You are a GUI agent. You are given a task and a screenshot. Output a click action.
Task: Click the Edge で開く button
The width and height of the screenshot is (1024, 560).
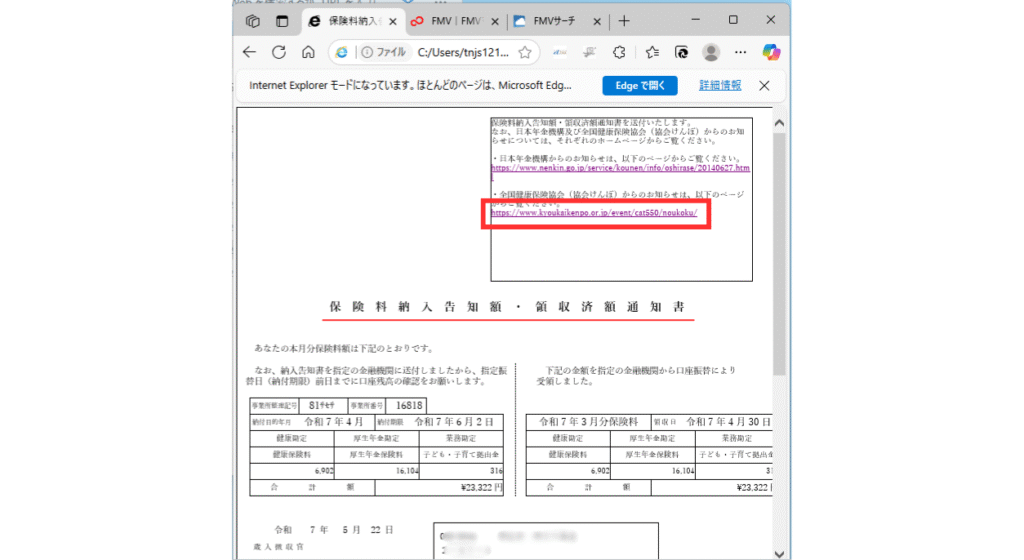[640, 86]
